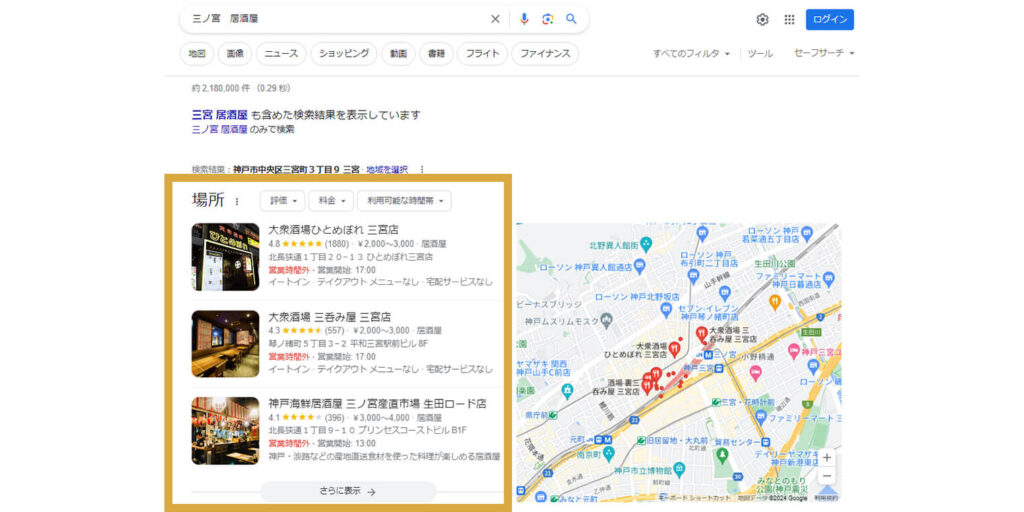Open 大衆酒場 三呑み屋 三宮店 listing title

pyautogui.click(x=330, y=317)
